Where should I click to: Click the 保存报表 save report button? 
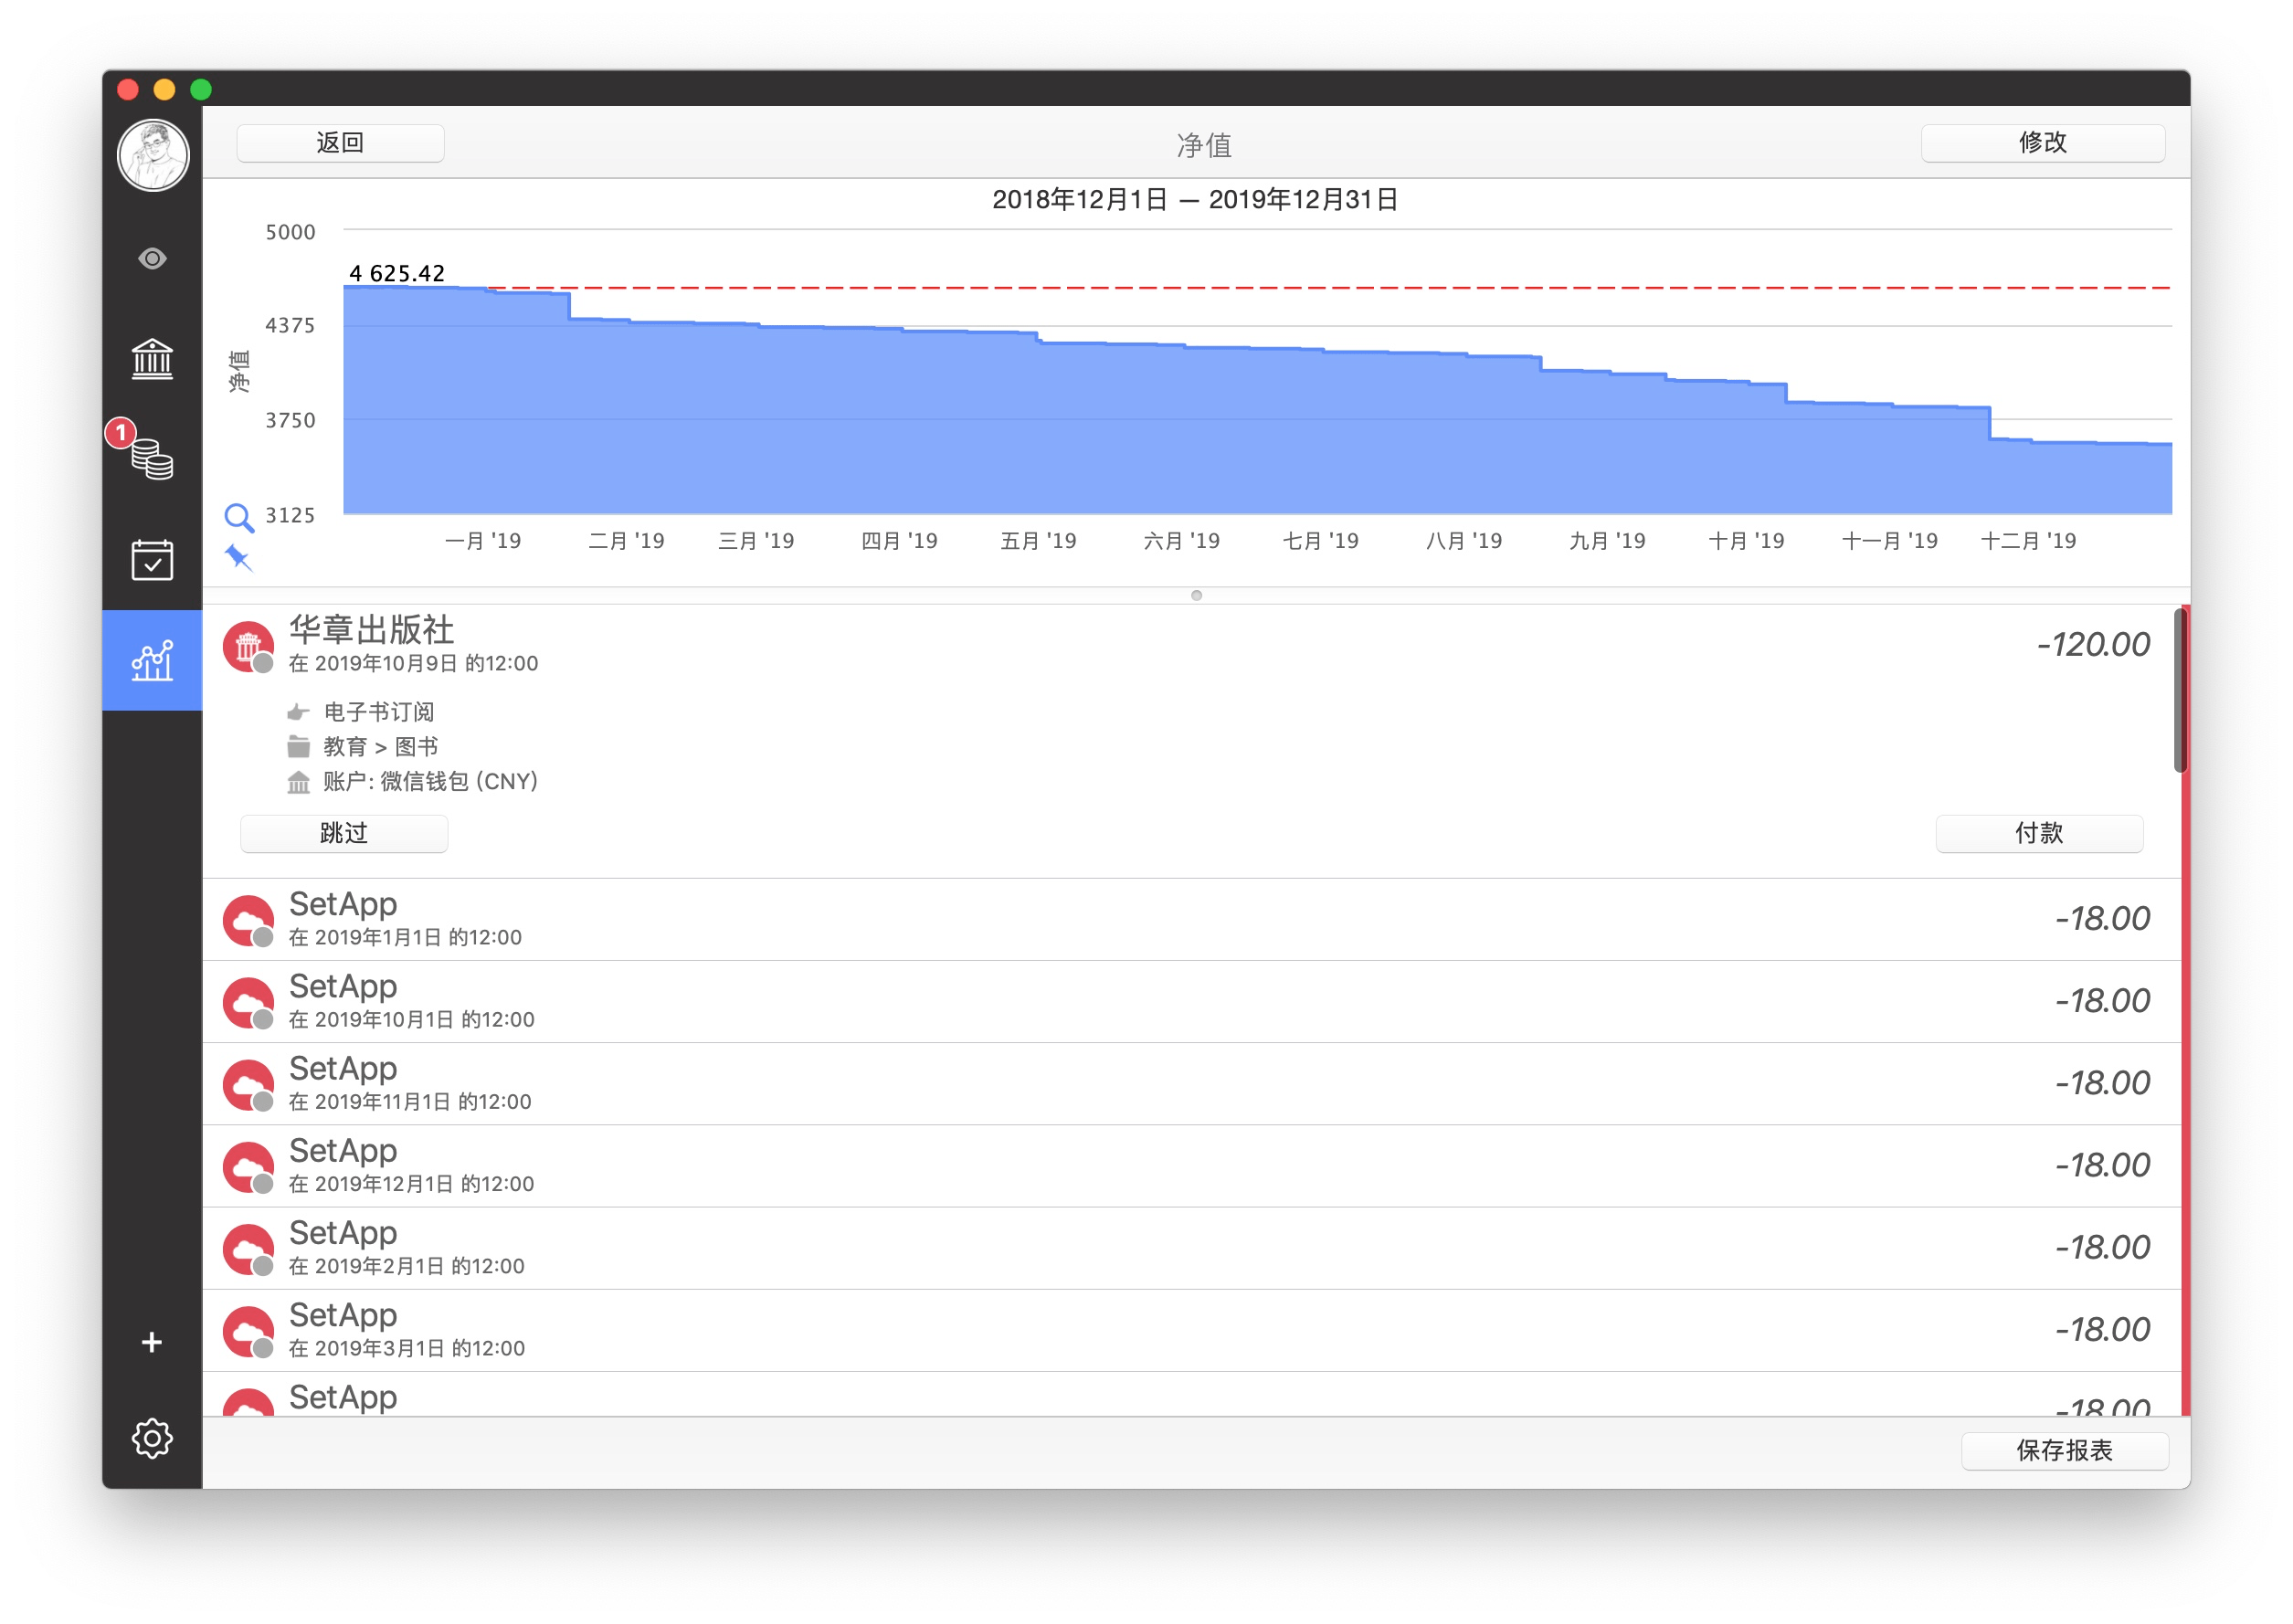tap(2063, 1450)
